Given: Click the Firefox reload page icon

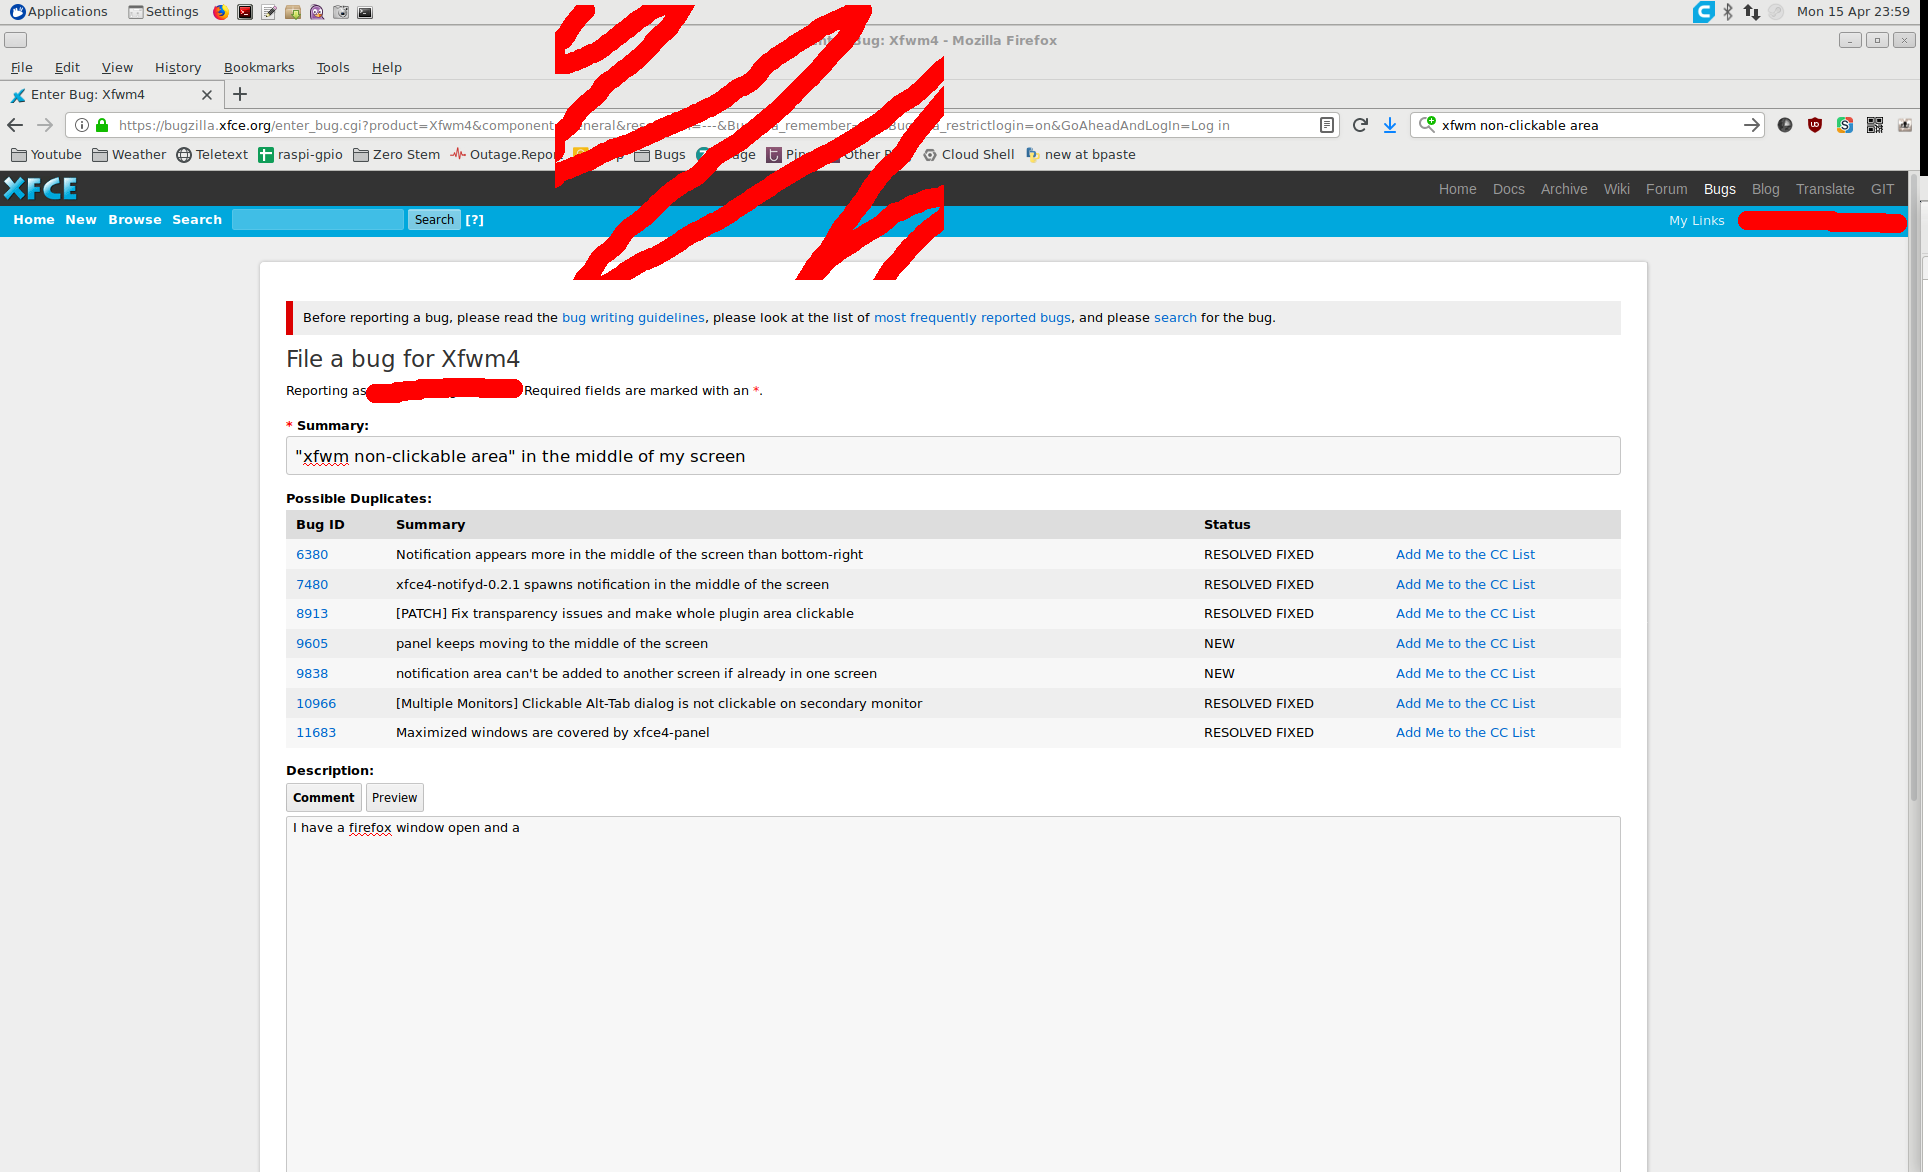Looking at the screenshot, I should click(1360, 125).
